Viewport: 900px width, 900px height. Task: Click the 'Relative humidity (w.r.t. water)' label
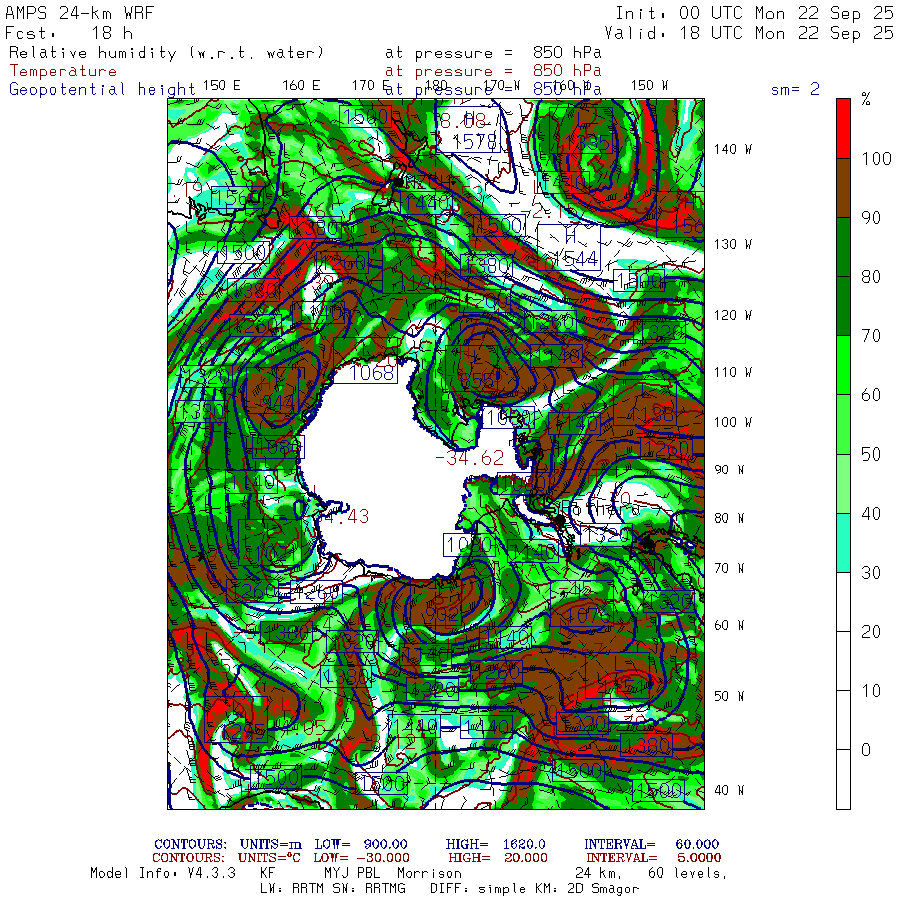[x=166, y=53]
